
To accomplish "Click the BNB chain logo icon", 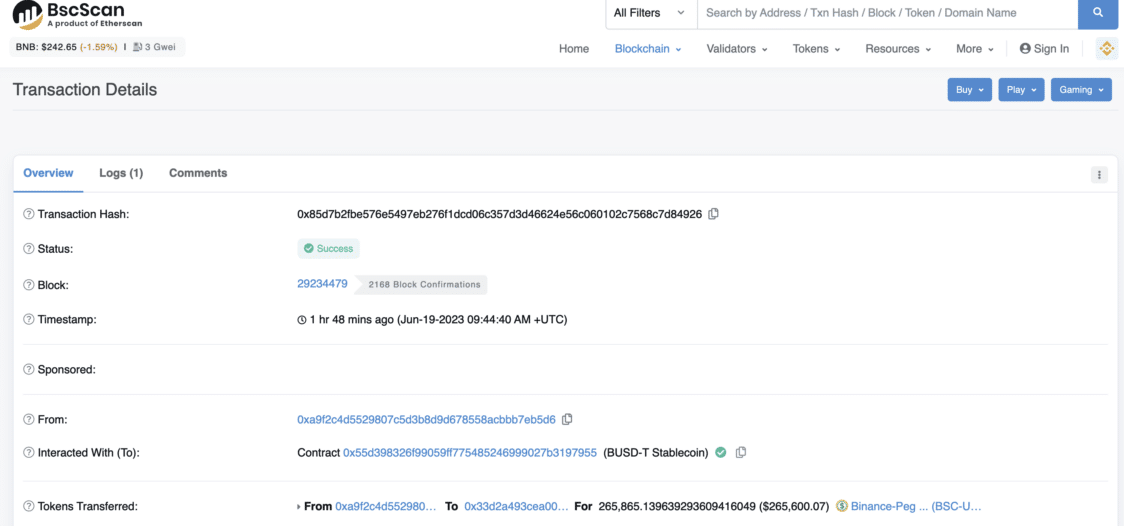I will point(1106,49).
